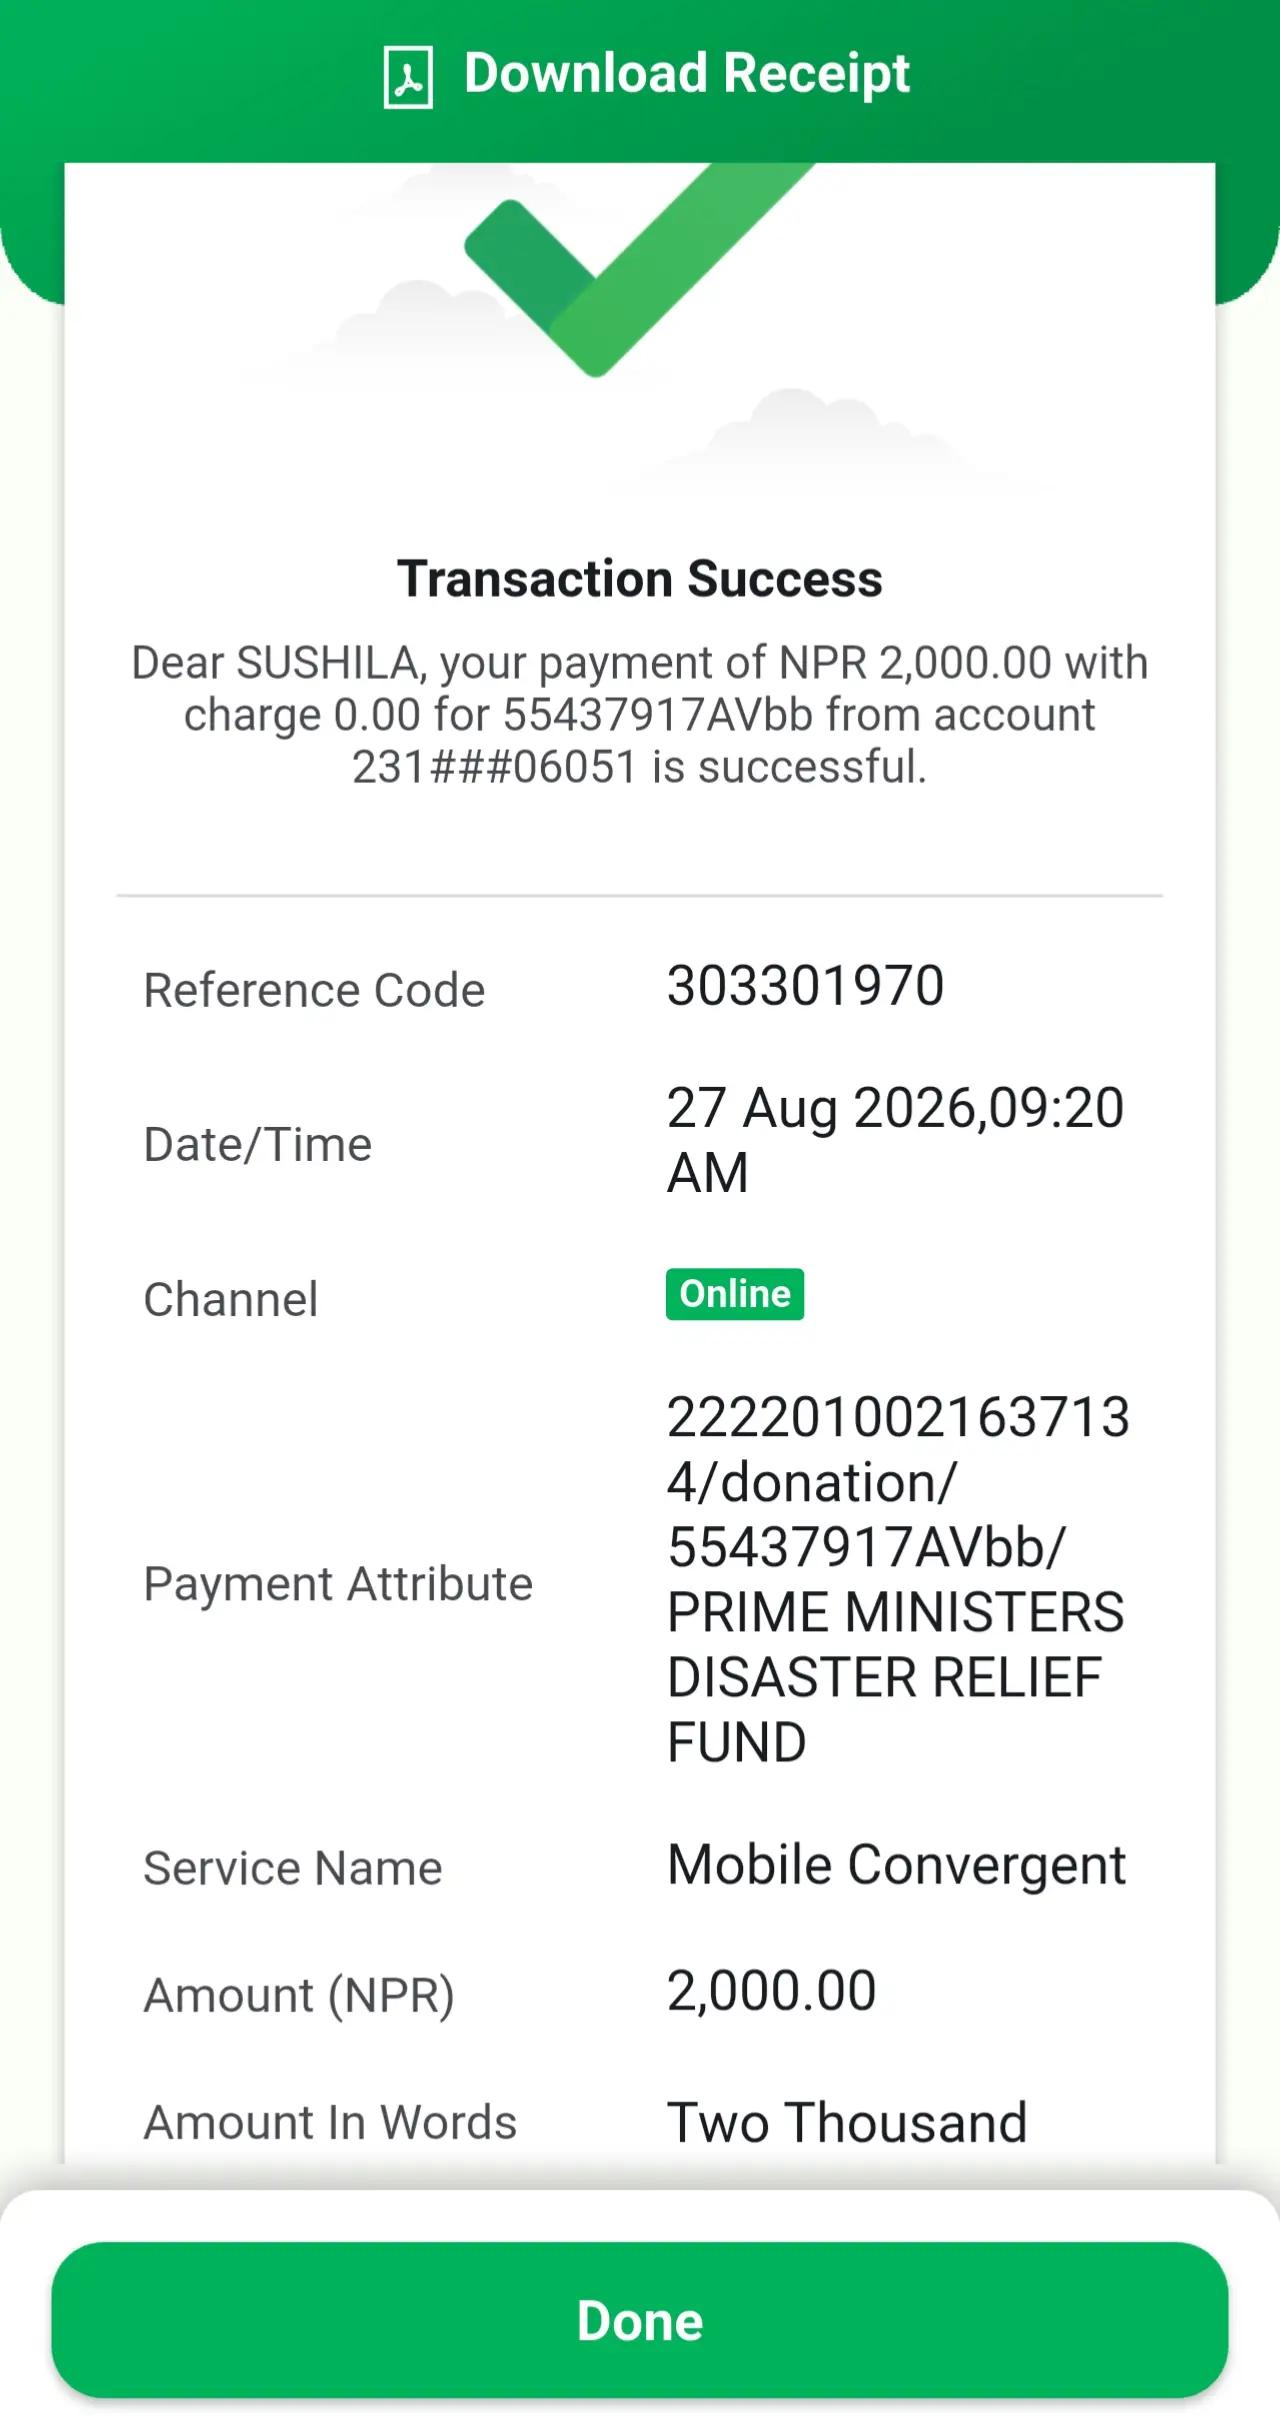
Task: Tap the green Done button
Action: pyautogui.click(x=640, y=2320)
